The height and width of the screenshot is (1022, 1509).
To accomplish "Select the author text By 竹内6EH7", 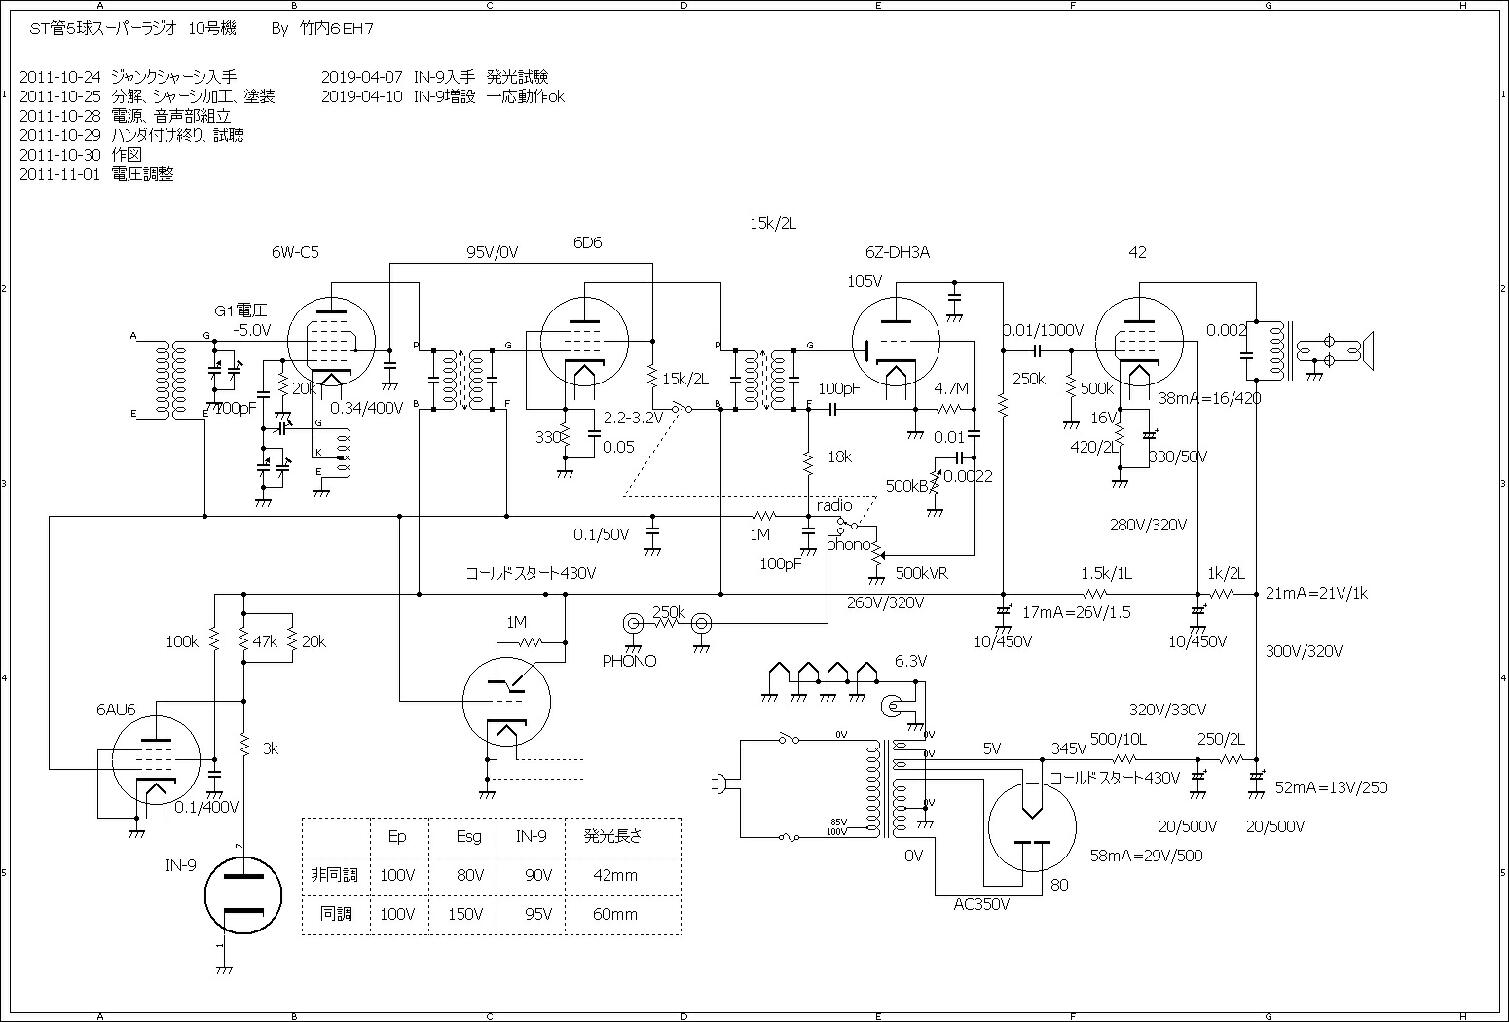I will coord(323,29).
